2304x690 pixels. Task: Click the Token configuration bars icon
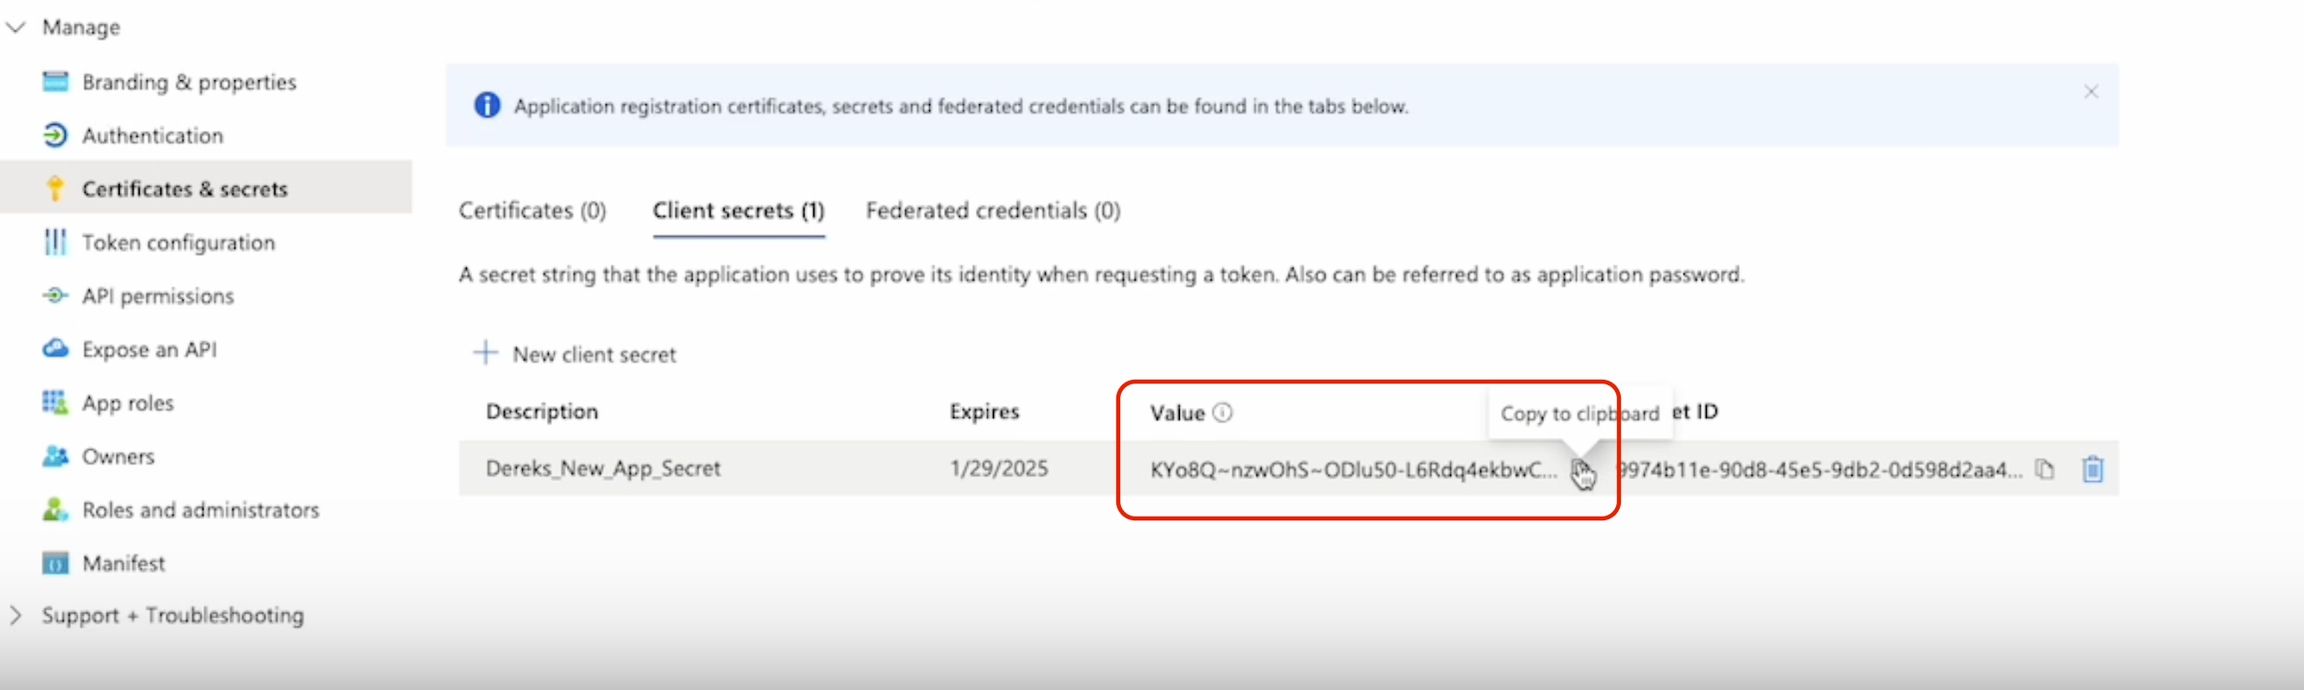tap(56, 242)
